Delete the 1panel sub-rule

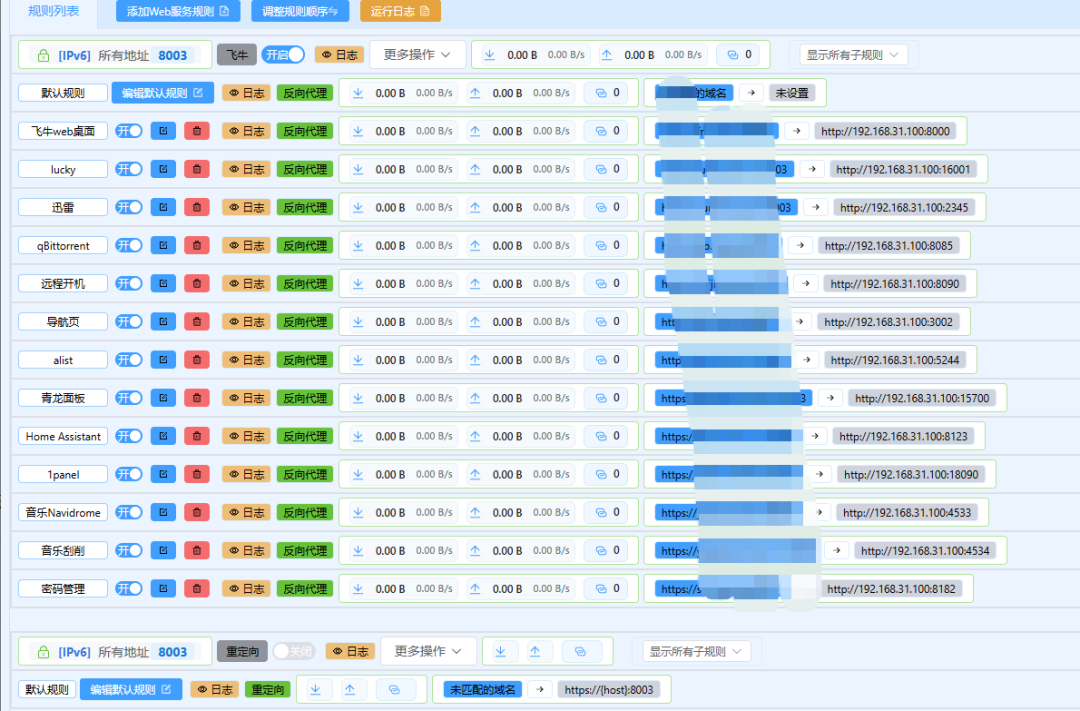197,474
